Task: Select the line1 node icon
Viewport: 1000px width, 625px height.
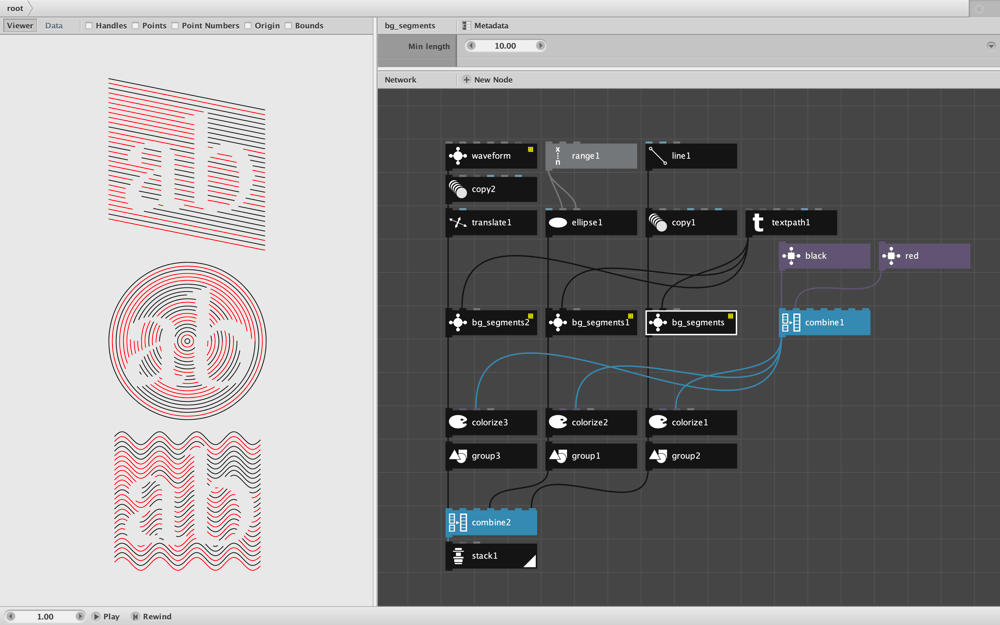Action: (658, 156)
